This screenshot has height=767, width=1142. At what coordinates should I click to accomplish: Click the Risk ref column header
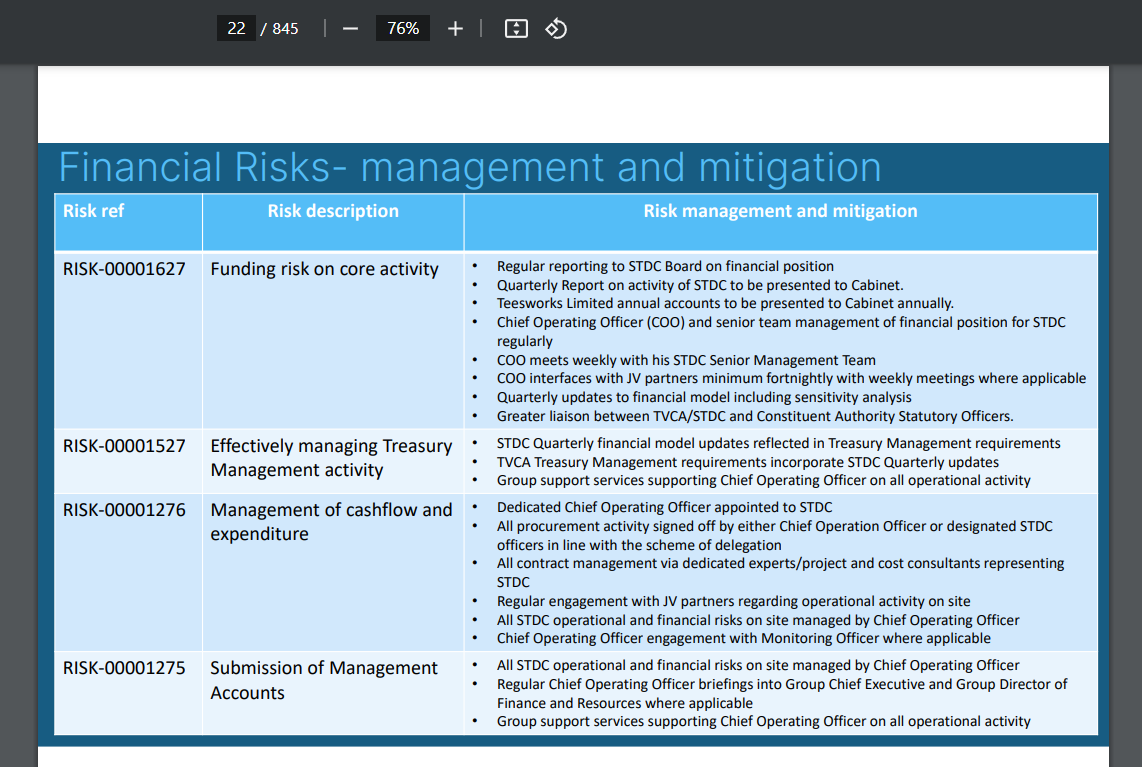[x=93, y=211]
